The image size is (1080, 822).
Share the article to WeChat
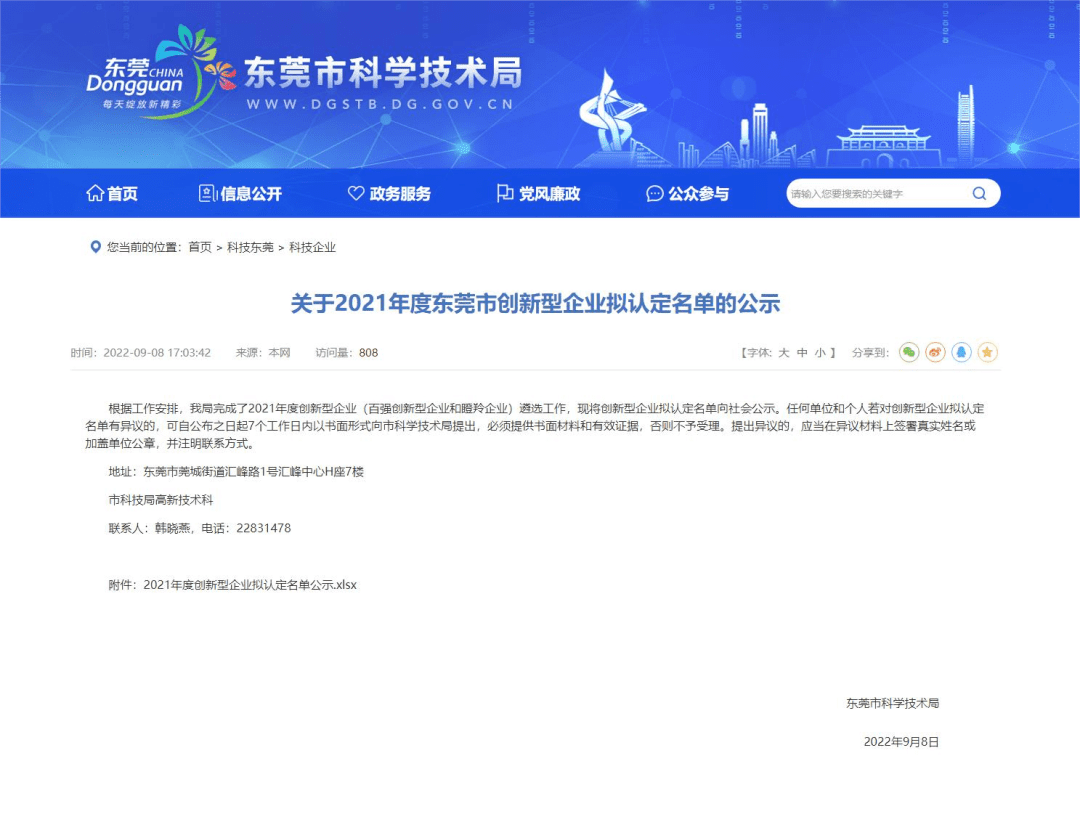(x=908, y=352)
